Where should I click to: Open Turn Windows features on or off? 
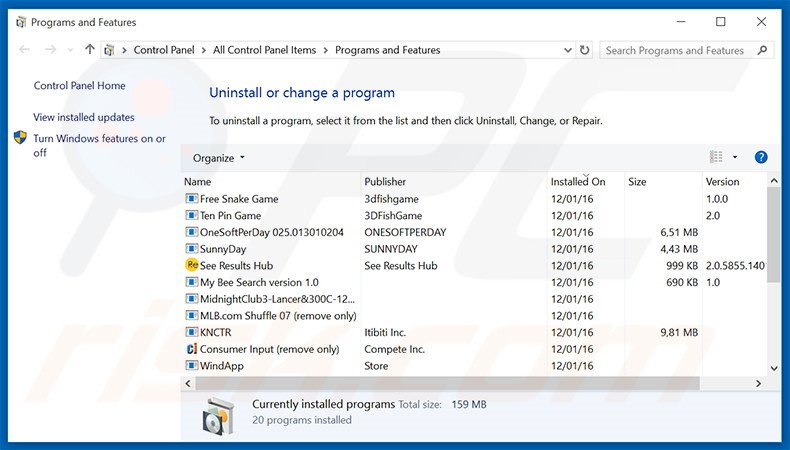tap(99, 145)
